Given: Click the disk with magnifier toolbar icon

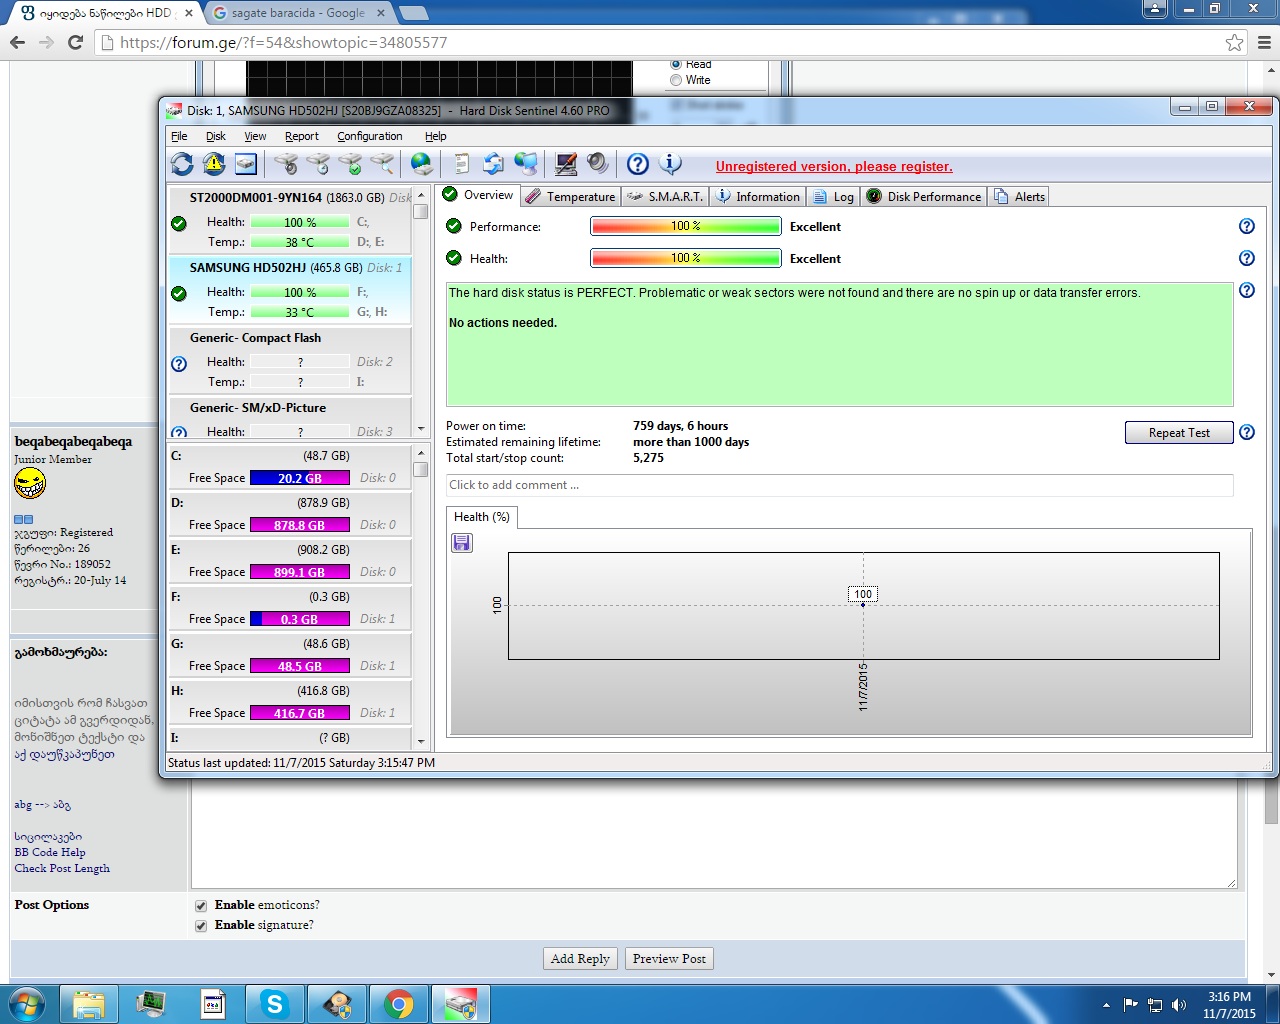Looking at the screenshot, I should click(382, 164).
